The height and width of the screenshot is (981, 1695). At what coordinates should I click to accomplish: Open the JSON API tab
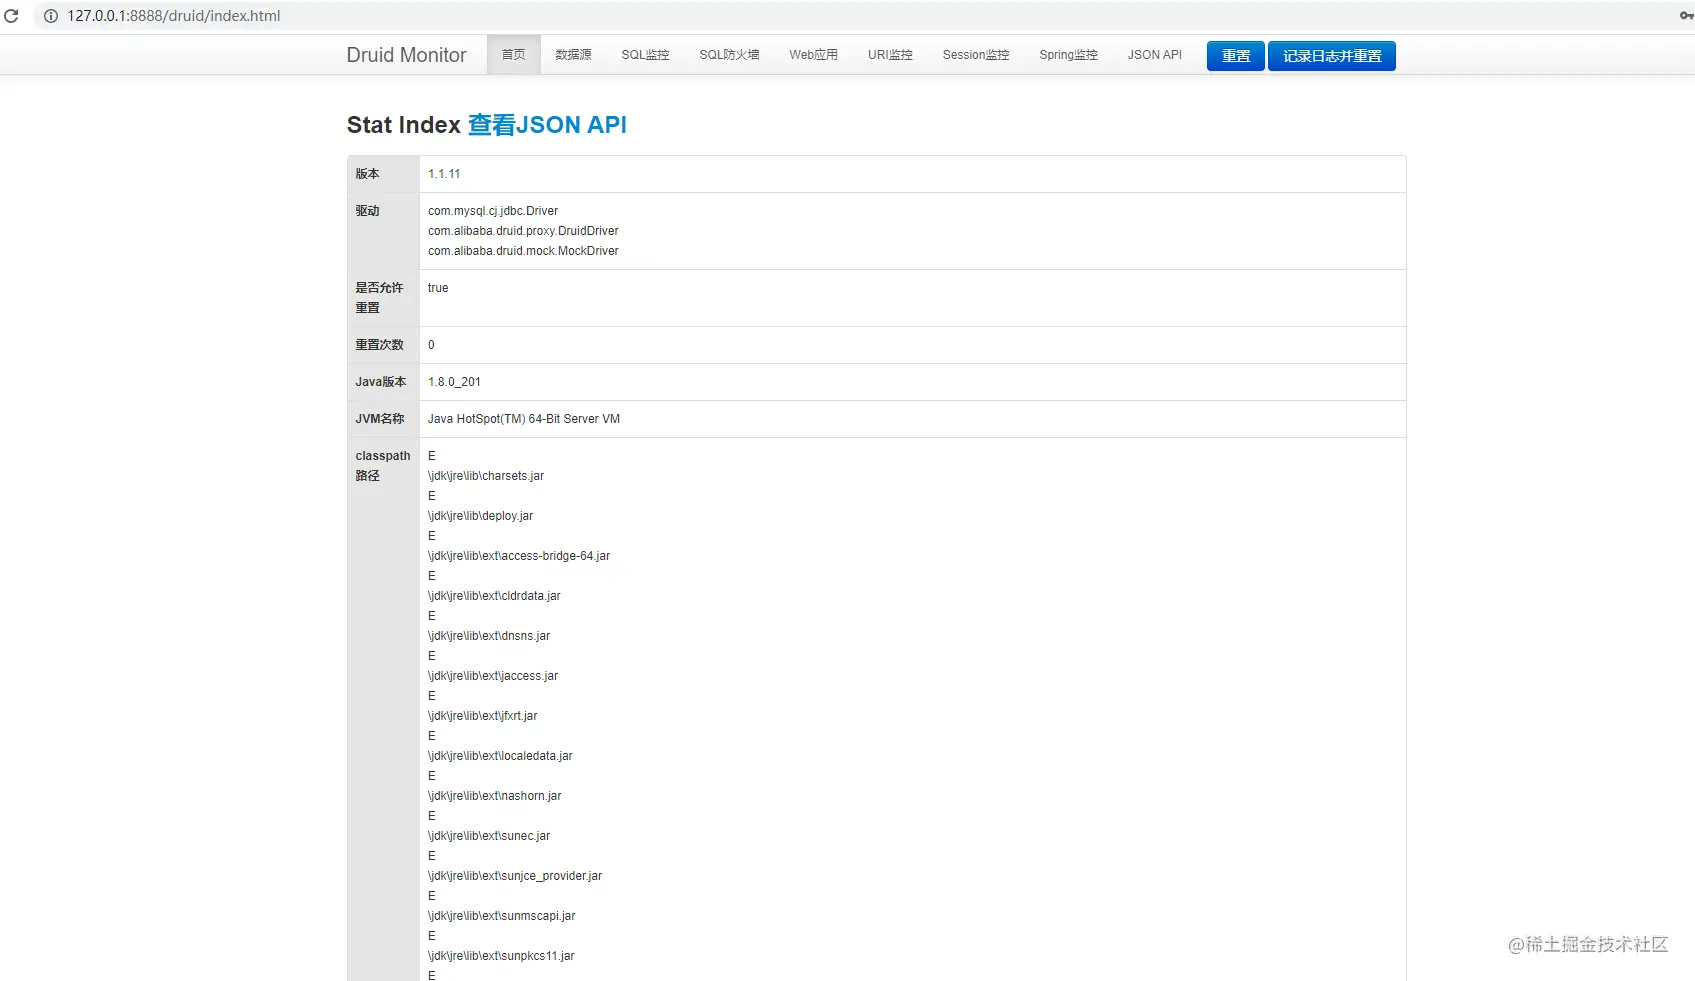pyautogui.click(x=1154, y=55)
